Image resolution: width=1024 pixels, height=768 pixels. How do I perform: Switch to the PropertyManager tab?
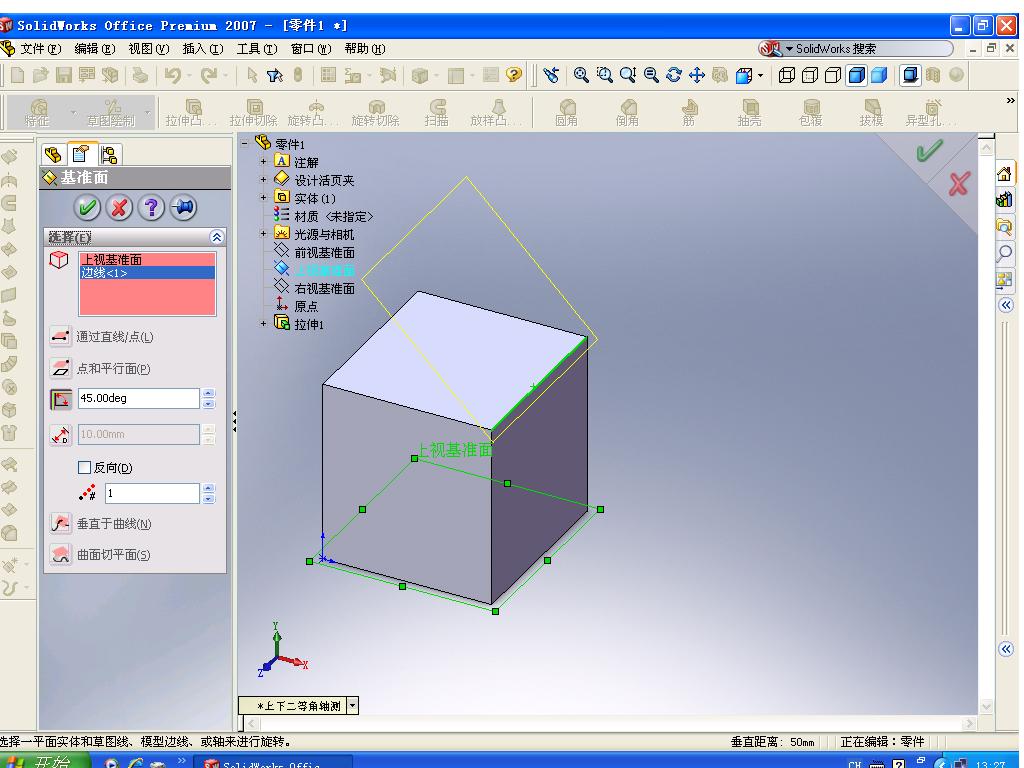(x=81, y=154)
